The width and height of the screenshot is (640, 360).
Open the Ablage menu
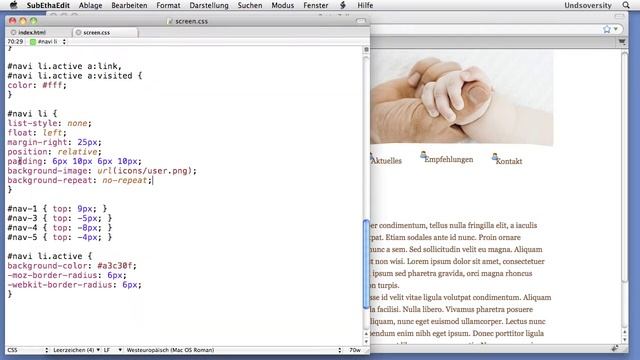click(x=90, y=5)
